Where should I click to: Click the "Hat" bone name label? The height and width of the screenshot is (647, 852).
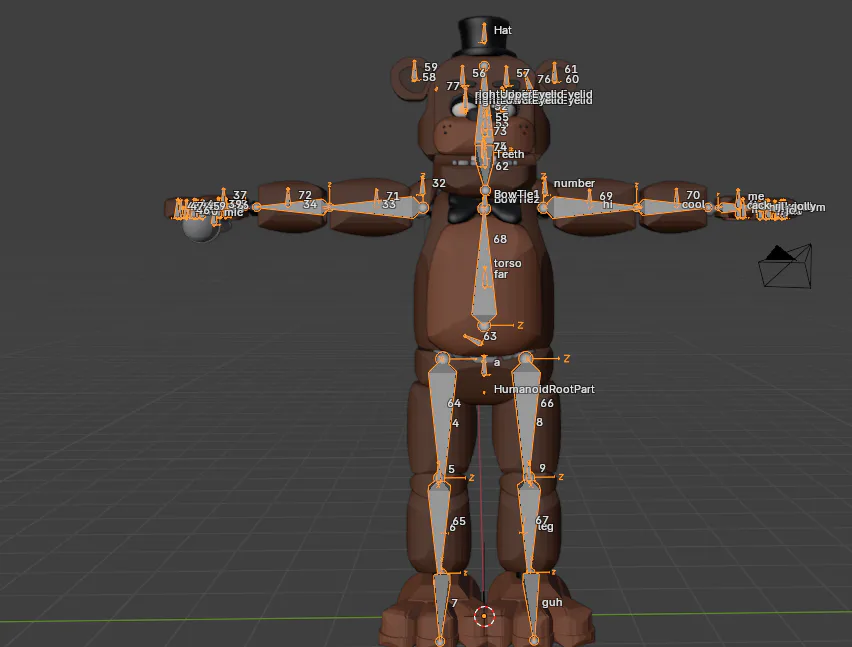click(503, 30)
